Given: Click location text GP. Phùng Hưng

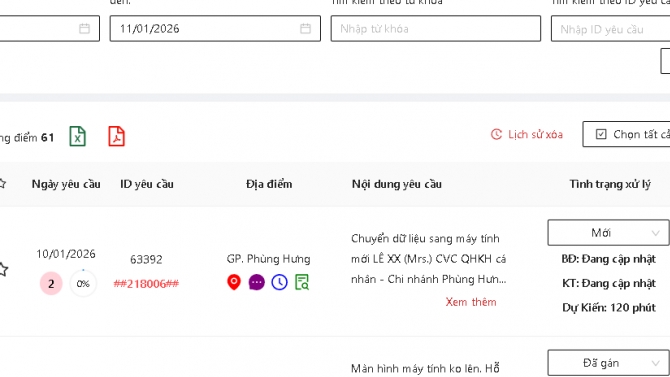Looking at the screenshot, I should 268,259.
